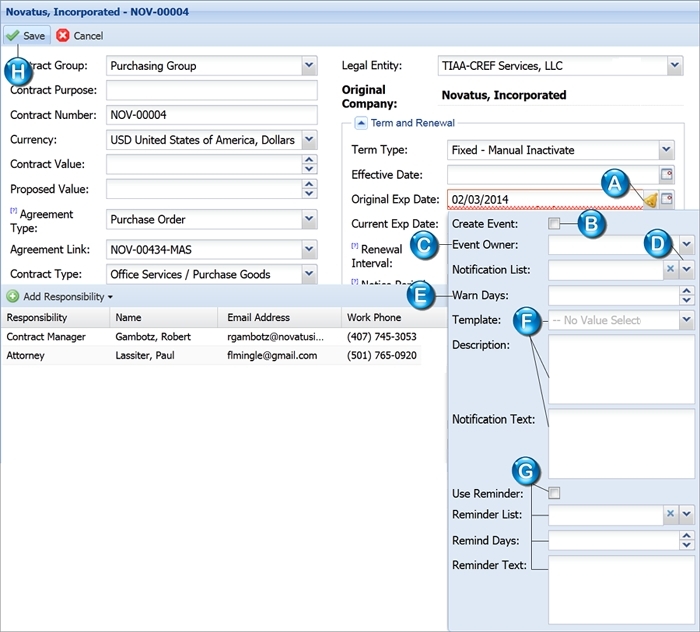Sort by the Email Address column header
The image size is (700, 632).
point(279,317)
